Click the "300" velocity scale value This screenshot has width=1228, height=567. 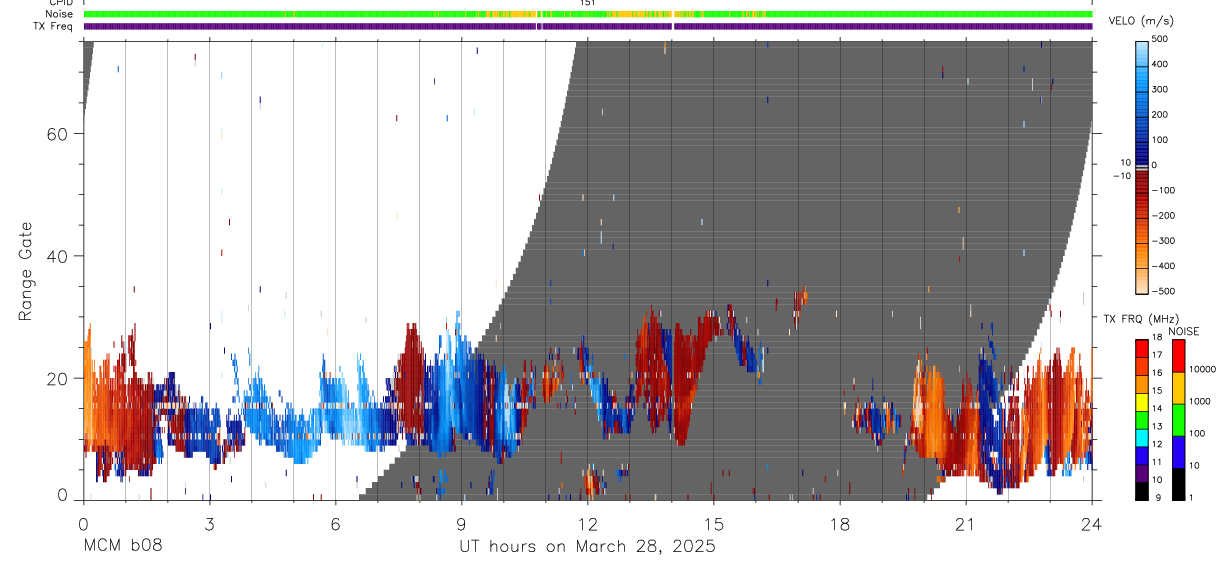[1160, 89]
